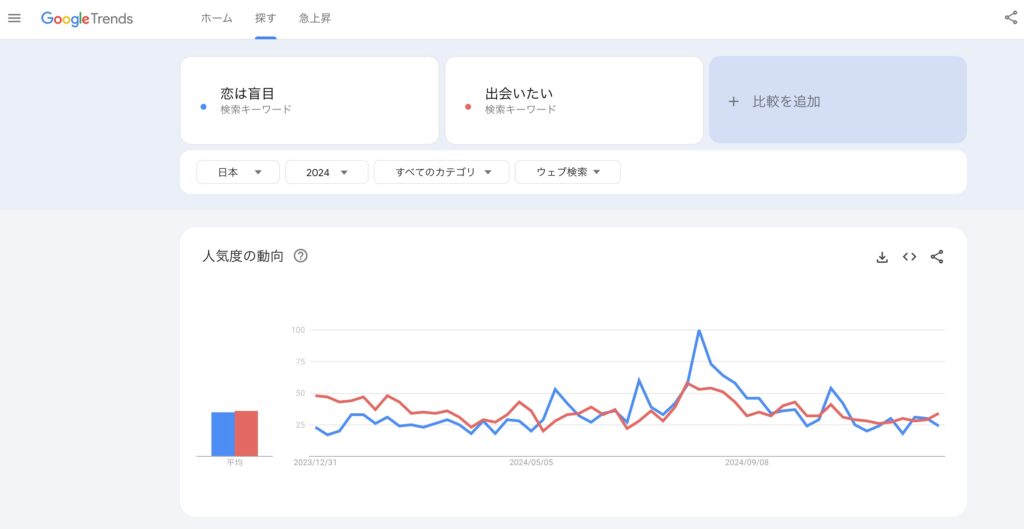The width and height of the screenshot is (1024, 529).
Task: Open the hamburger main menu
Action: [14, 18]
